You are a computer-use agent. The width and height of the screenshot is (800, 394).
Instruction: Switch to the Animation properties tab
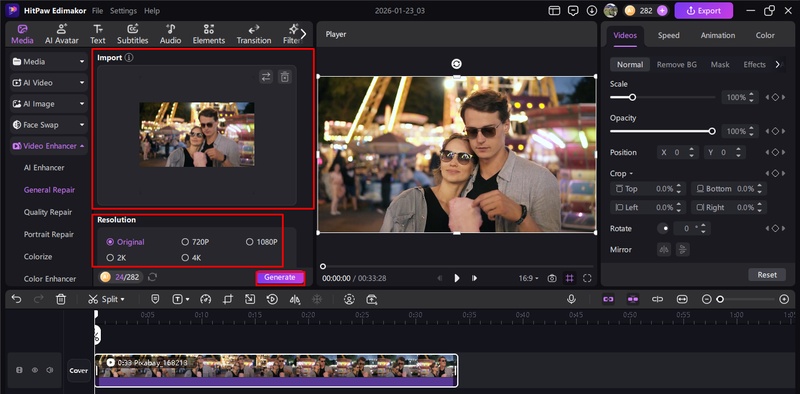pyautogui.click(x=717, y=35)
